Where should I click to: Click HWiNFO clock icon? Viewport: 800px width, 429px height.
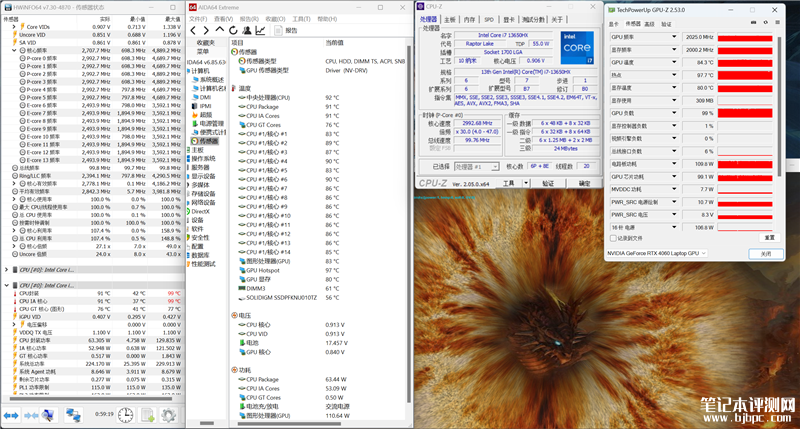126,415
